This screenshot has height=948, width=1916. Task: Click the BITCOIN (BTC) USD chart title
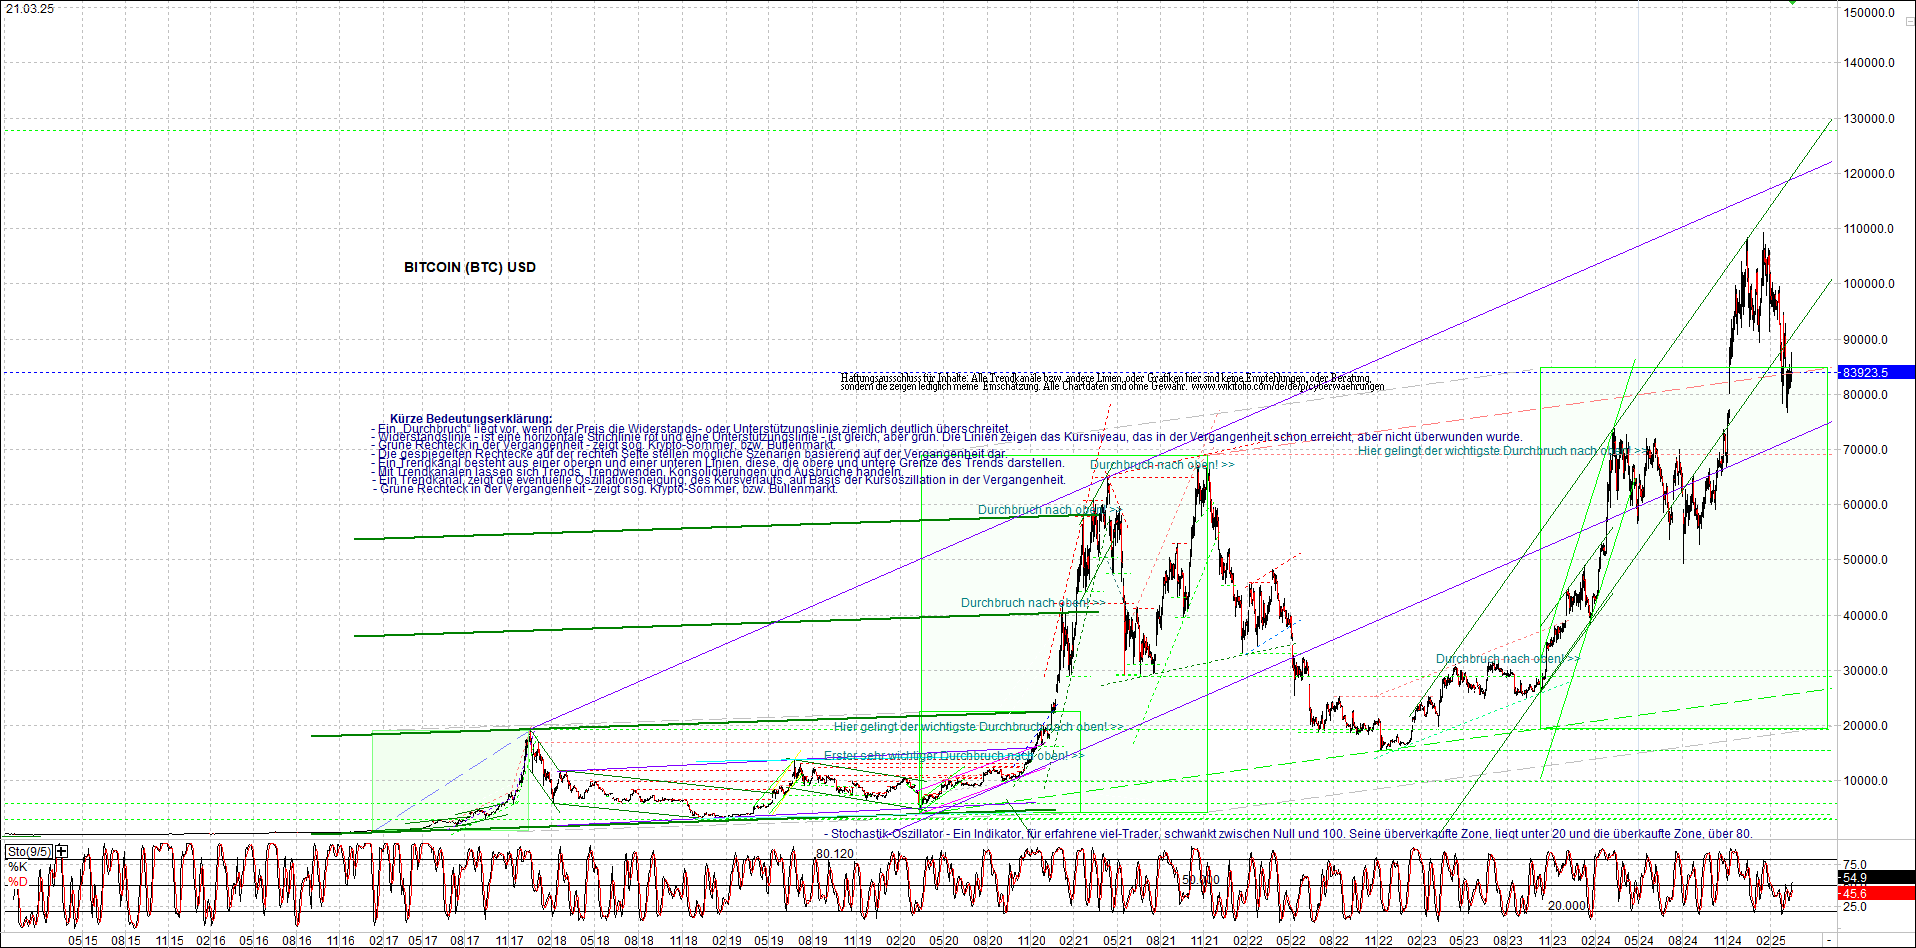click(x=470, y=267)
